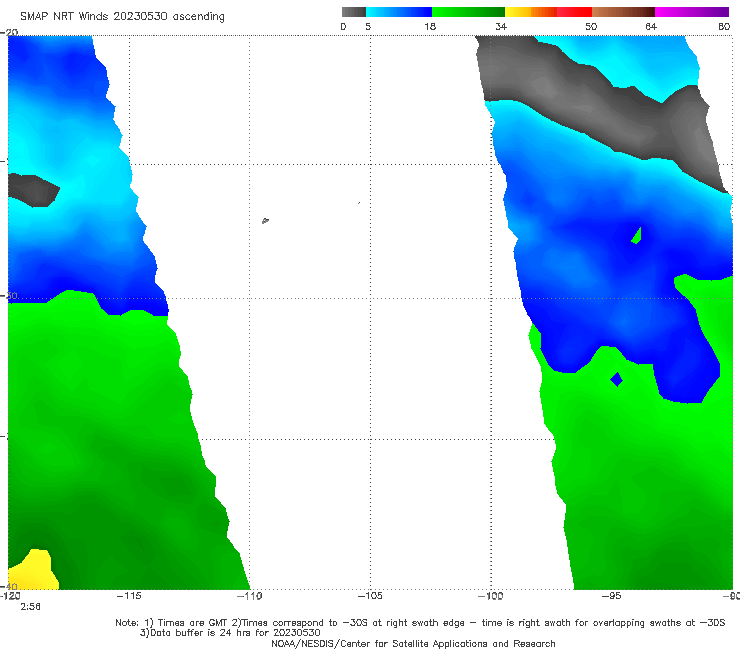The height and width of the screenshot is (650, 740).
Task: Select the cyan-to-blue segment of the color bar
Action: pyautogui.click(x=399, y=12)
